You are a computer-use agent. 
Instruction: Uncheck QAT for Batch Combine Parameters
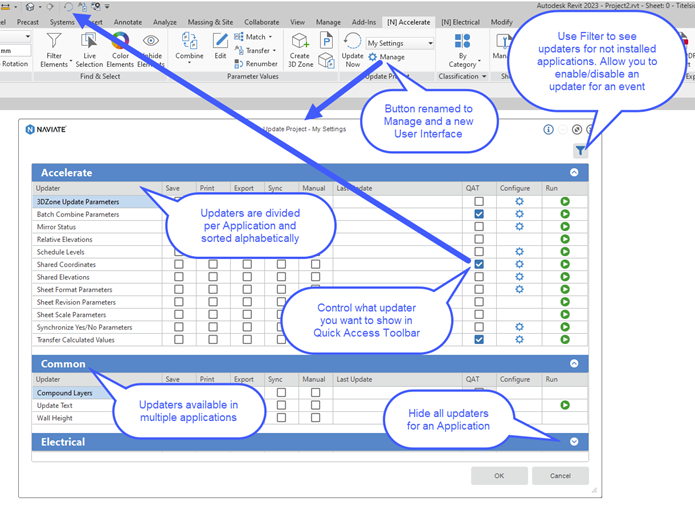pos(479,214)
